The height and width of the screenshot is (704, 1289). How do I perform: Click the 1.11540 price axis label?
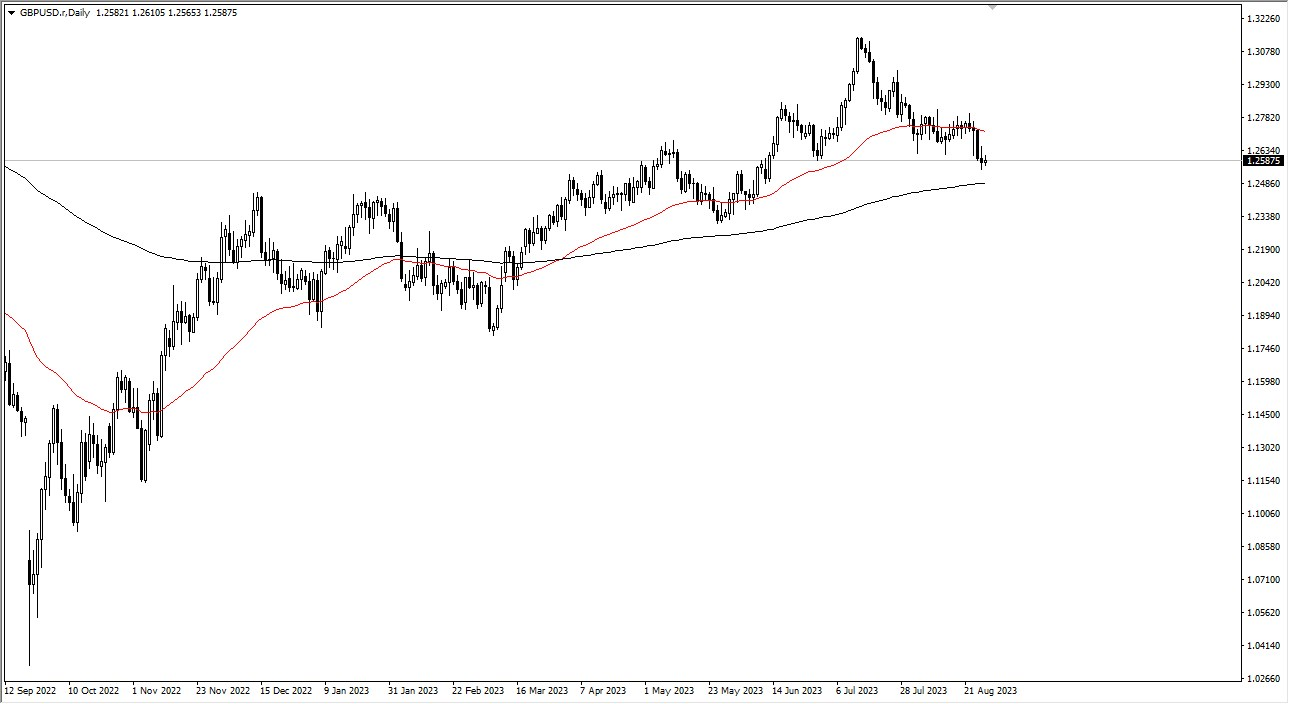[x=1263, y=481]
